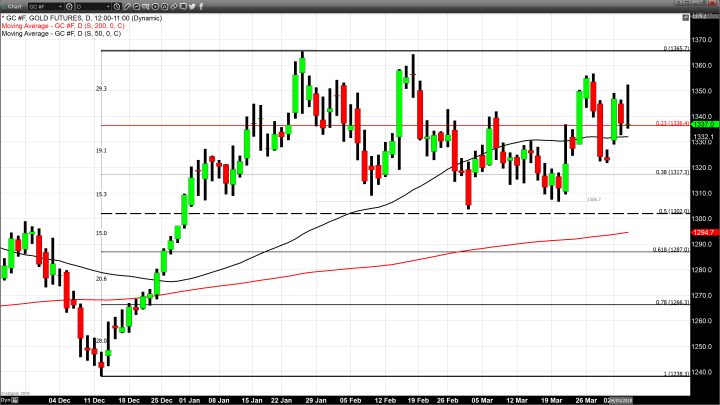Share the chart via the Facebook icon

[201, 6]
